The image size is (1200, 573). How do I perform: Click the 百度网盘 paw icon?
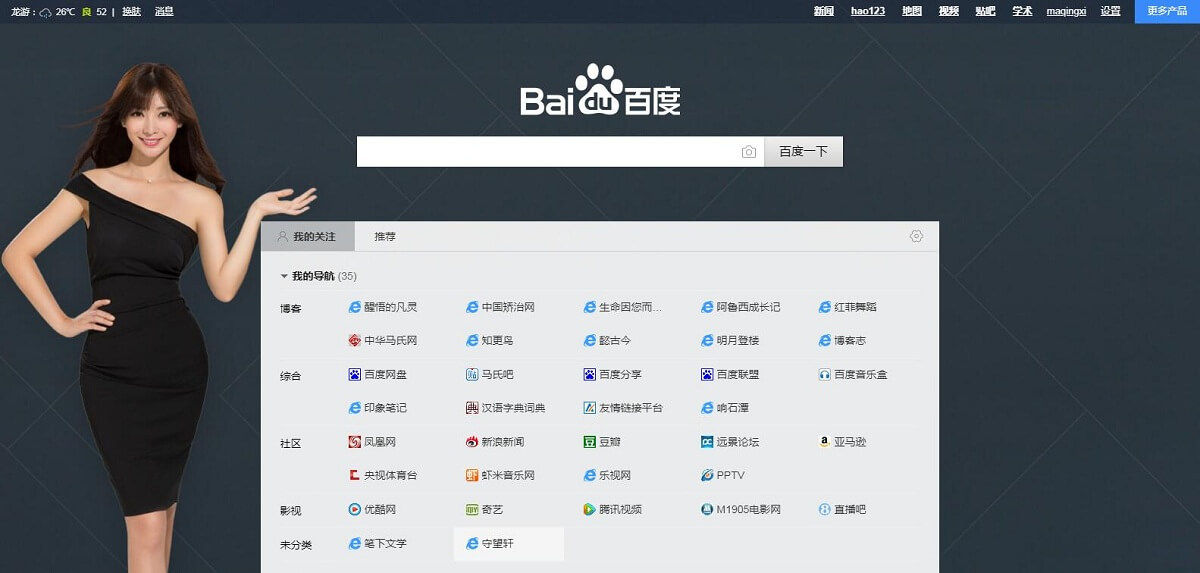(x=354, y=374)
